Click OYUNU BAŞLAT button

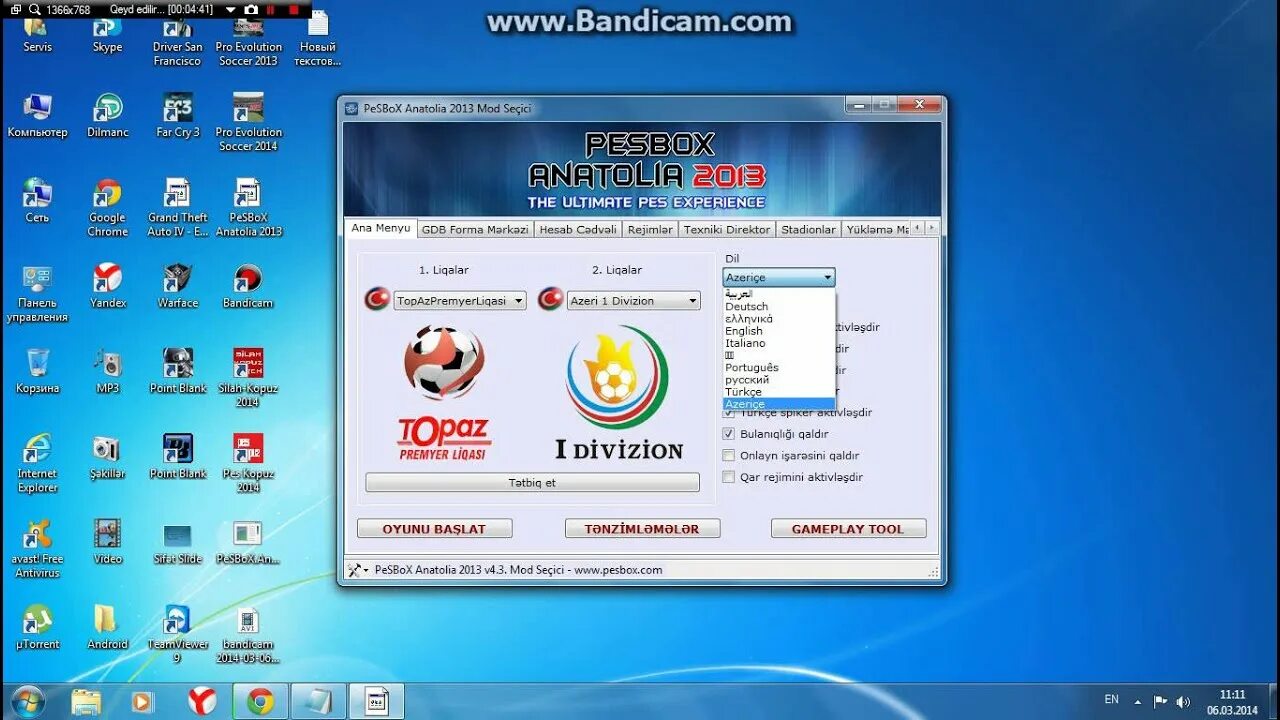(434, 529)
